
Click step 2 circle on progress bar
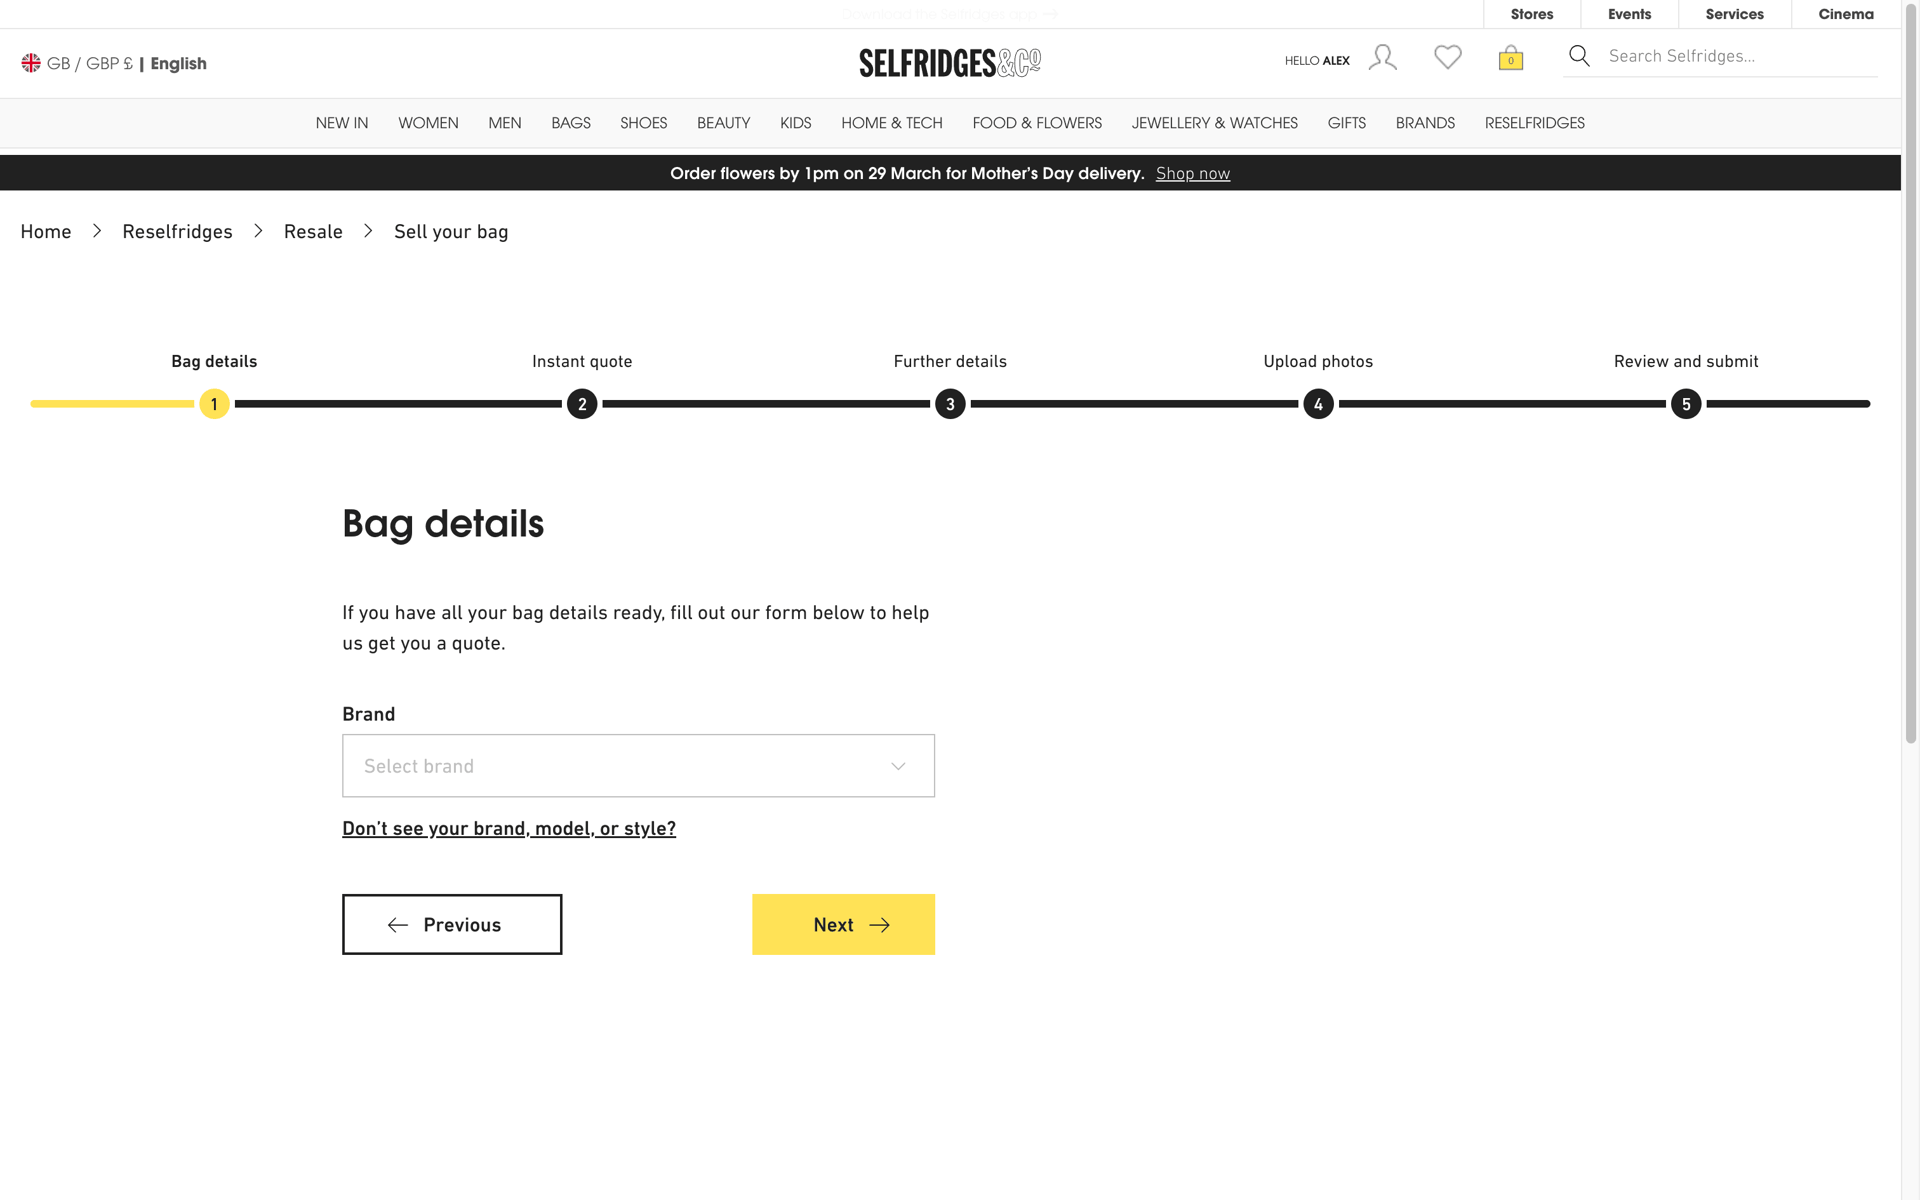point(582,404)
